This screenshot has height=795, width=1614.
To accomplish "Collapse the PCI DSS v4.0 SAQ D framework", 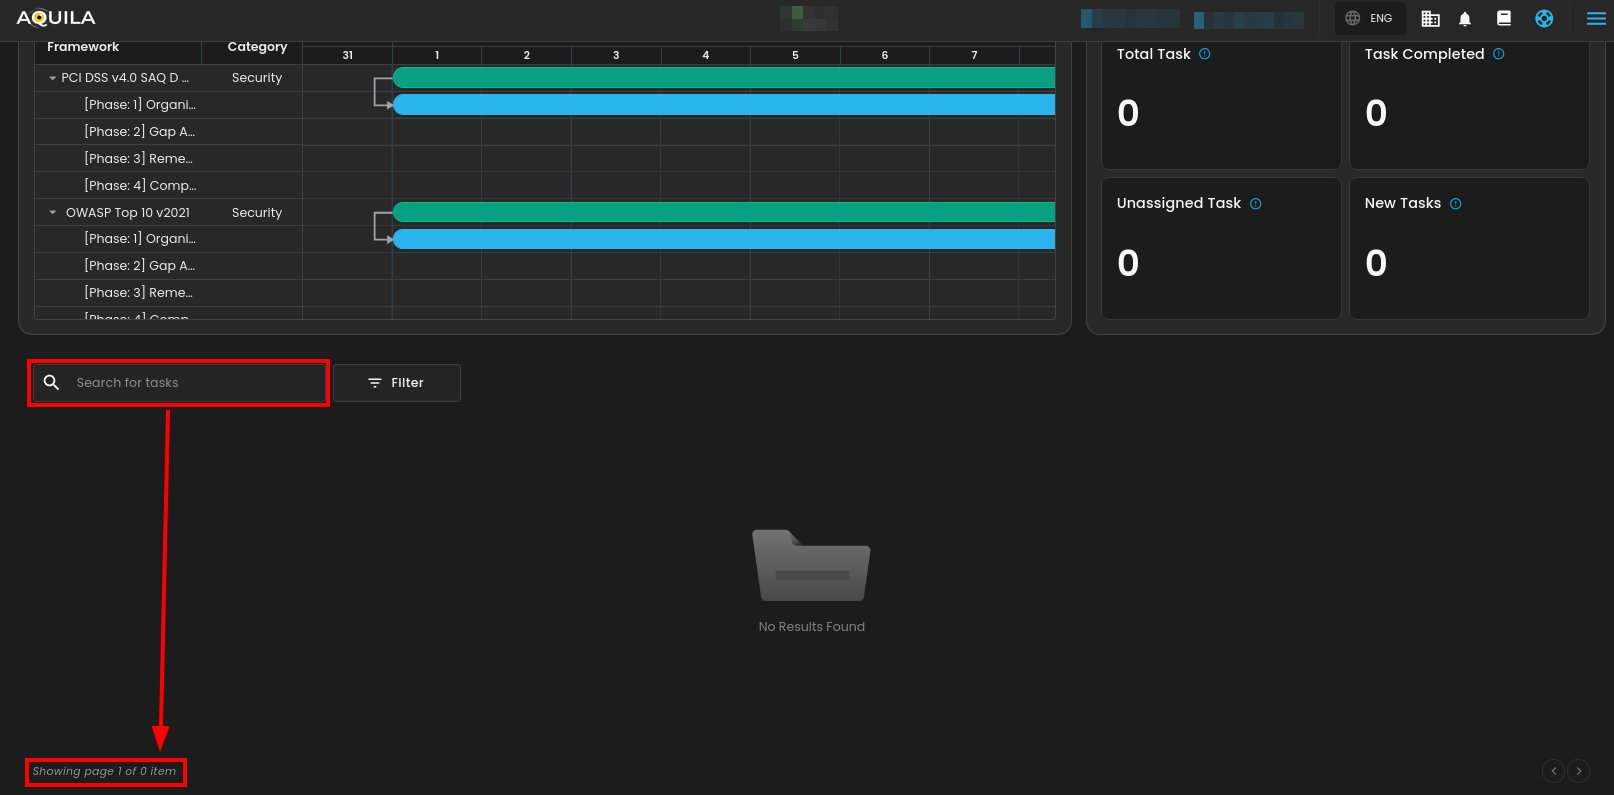I will (53, 78).
